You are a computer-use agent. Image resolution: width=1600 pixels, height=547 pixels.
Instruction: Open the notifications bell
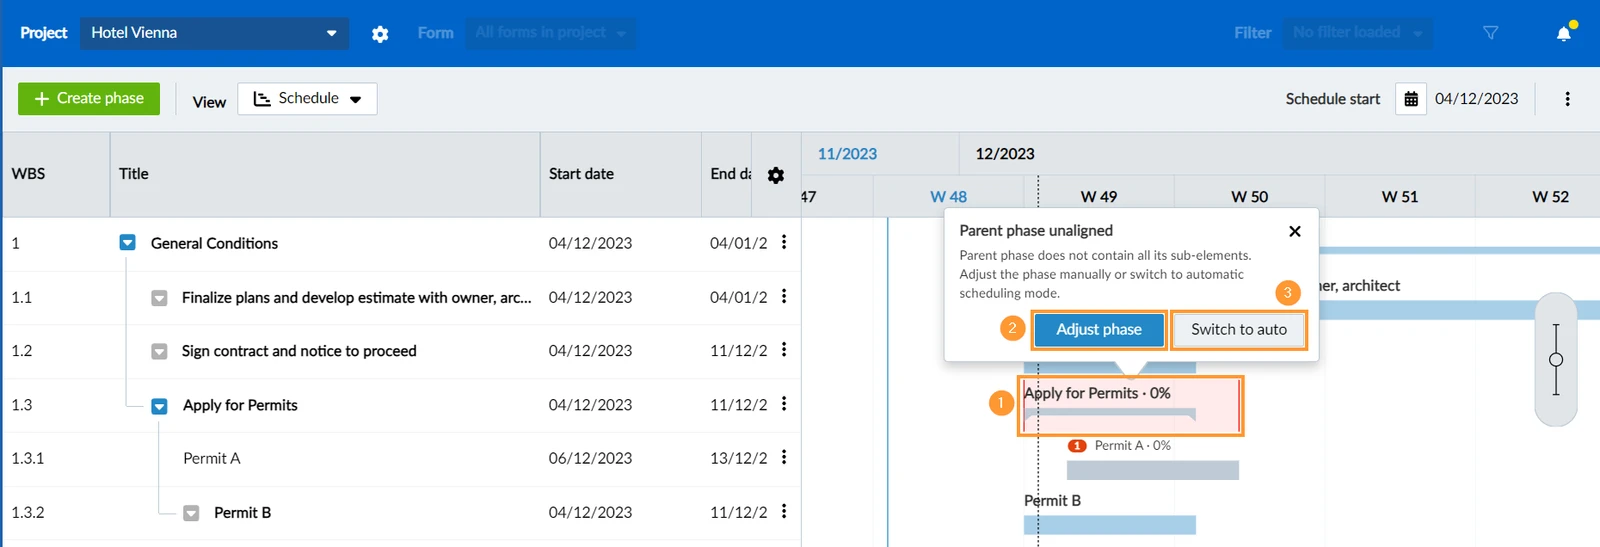(x=1564, y=33)
